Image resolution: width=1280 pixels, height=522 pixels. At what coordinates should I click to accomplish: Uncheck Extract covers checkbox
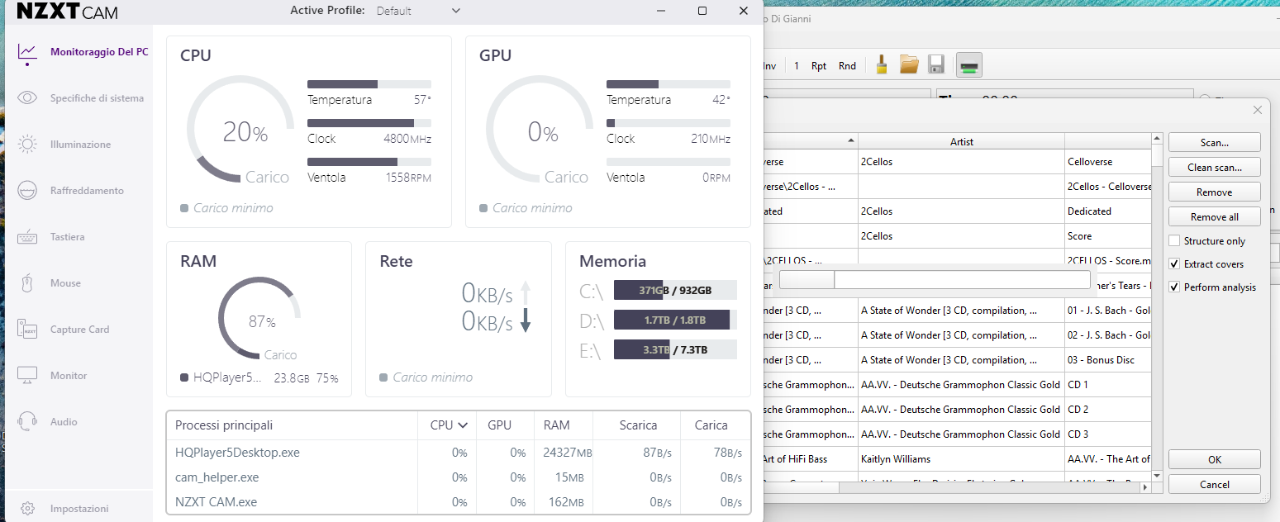[1174, 264]
